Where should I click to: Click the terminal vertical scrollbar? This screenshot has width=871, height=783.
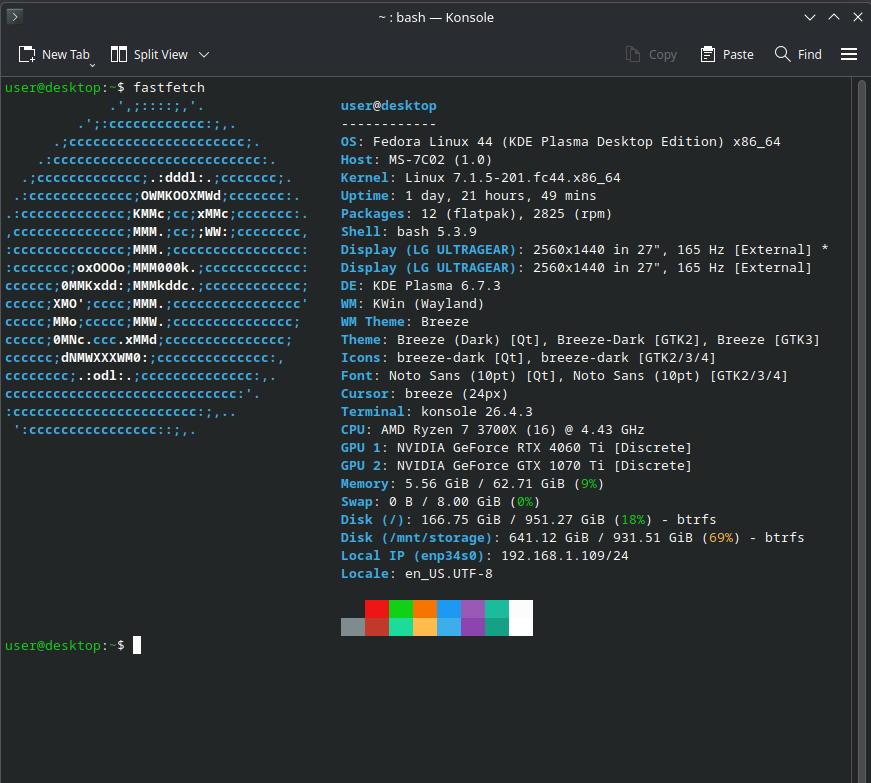click(x=862, y=430)
